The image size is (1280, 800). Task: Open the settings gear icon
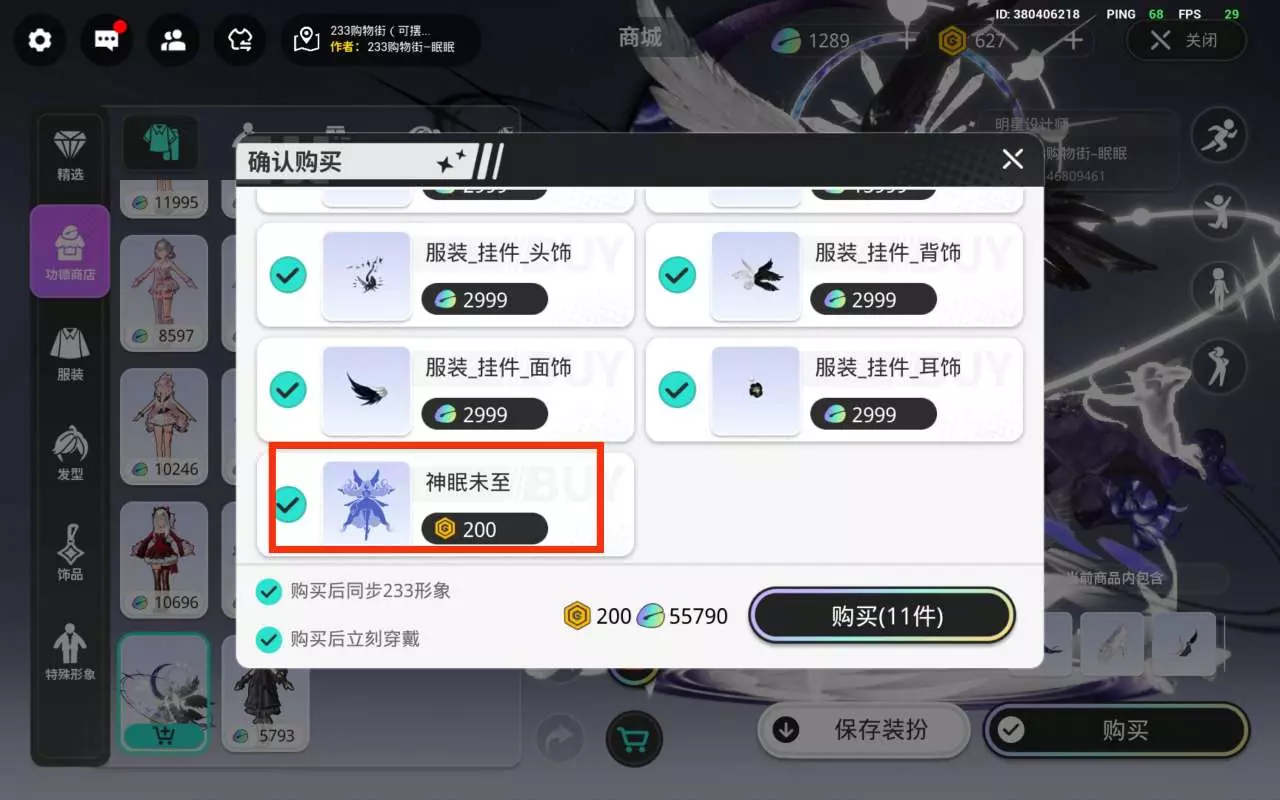pos(40,40)
